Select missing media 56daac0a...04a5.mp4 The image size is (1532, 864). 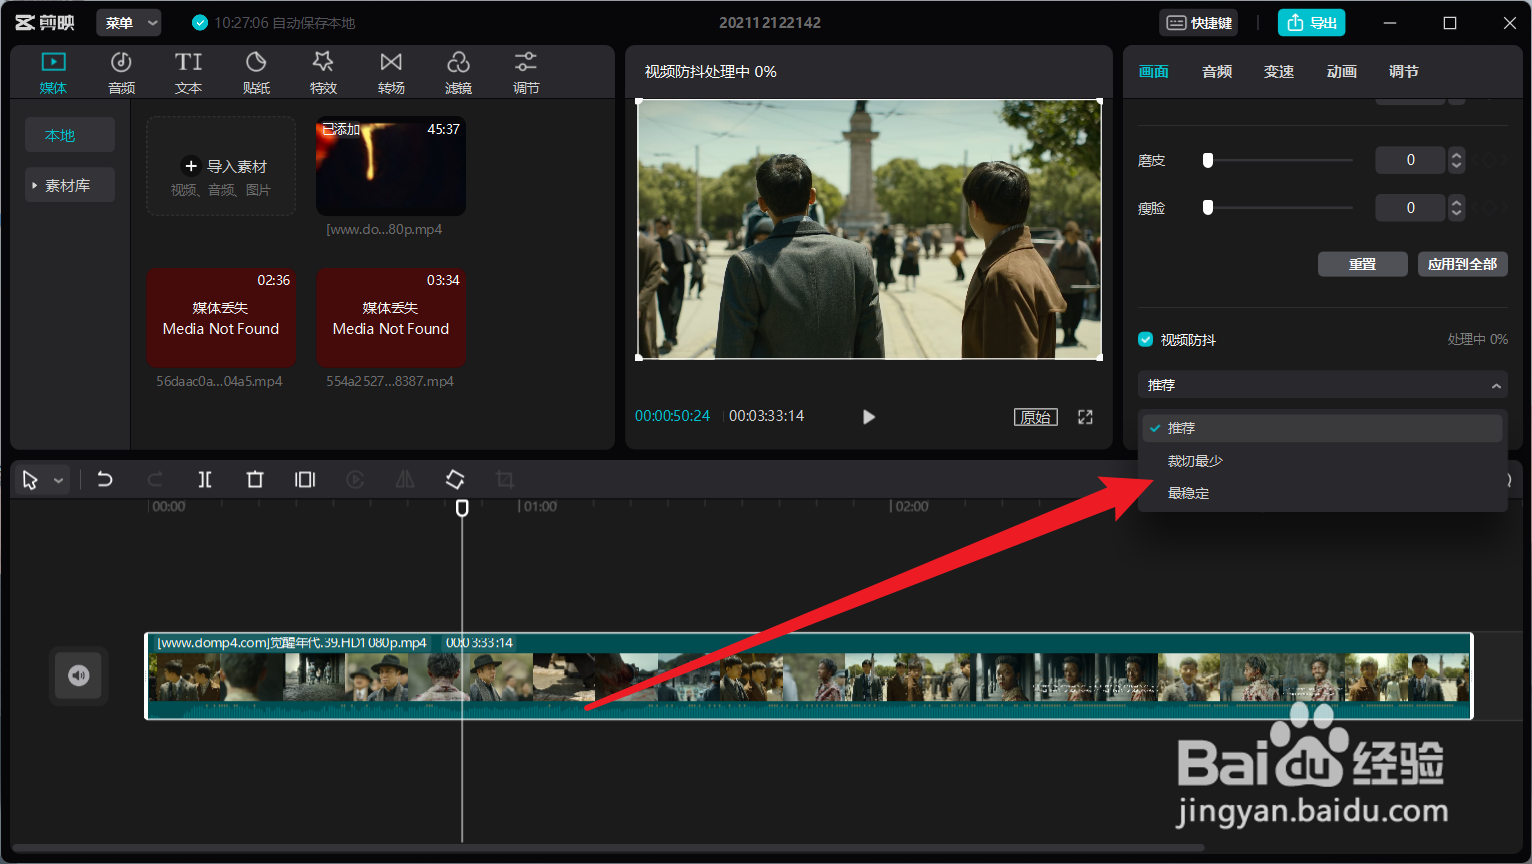(x=221, y=317)
